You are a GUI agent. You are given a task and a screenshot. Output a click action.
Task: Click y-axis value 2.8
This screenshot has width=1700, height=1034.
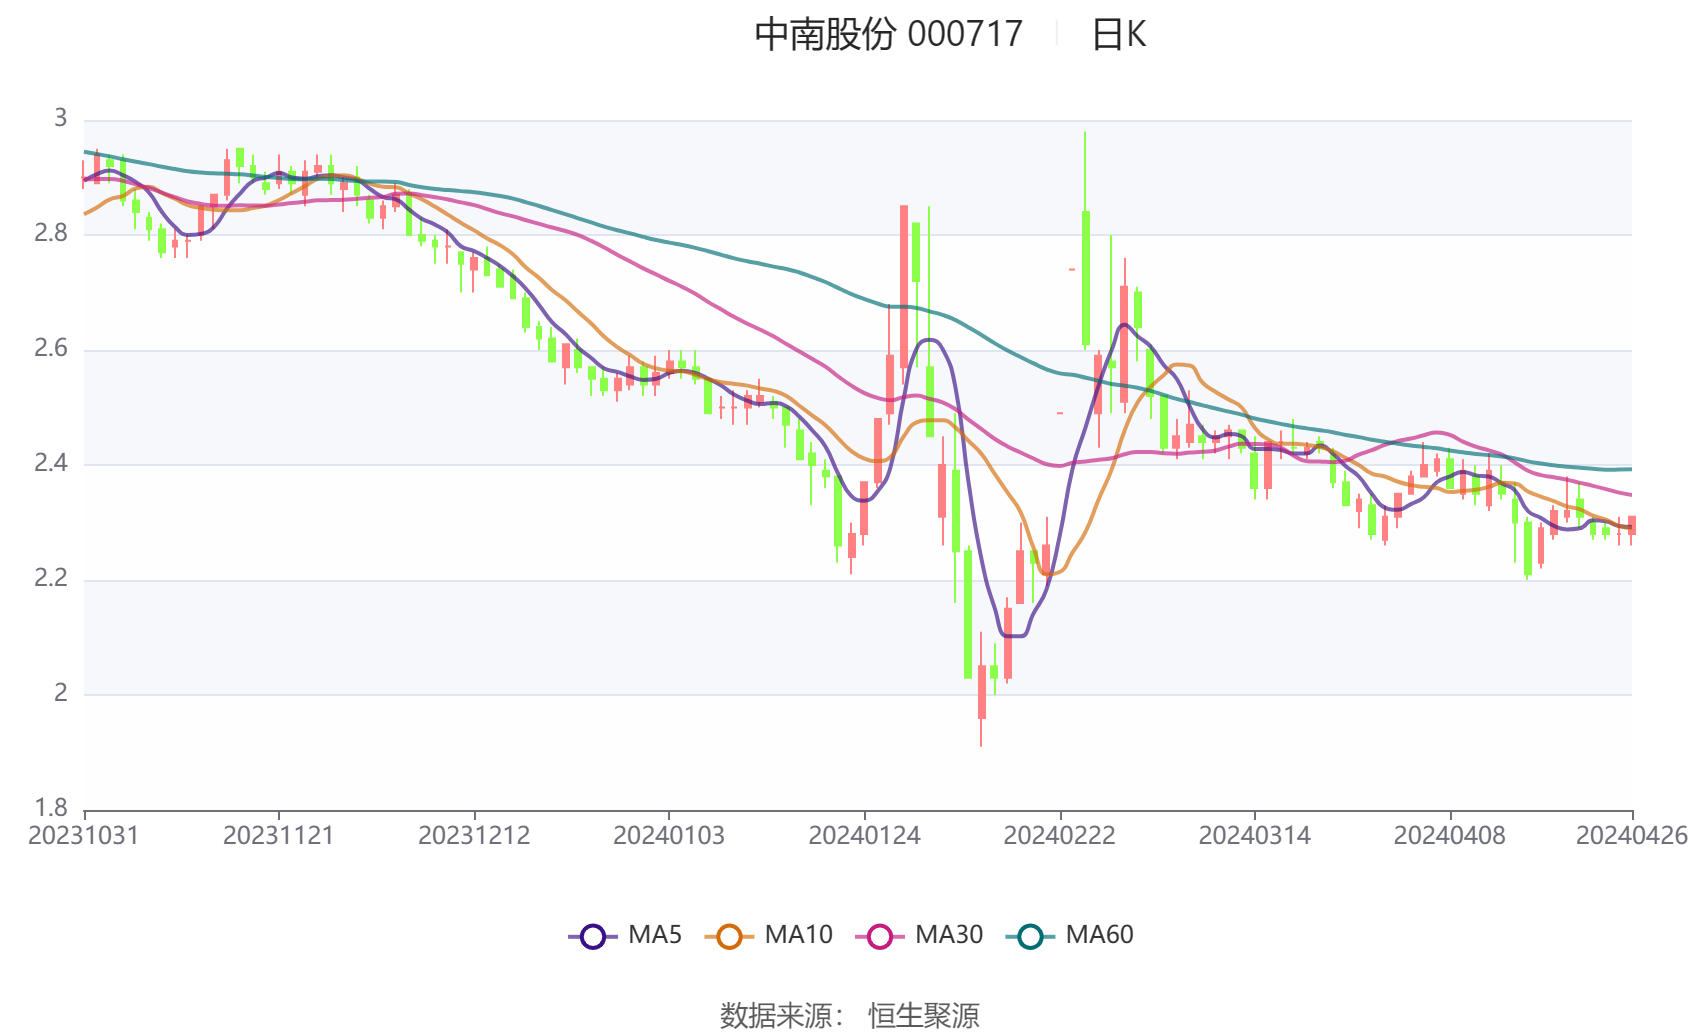point(51,233)
